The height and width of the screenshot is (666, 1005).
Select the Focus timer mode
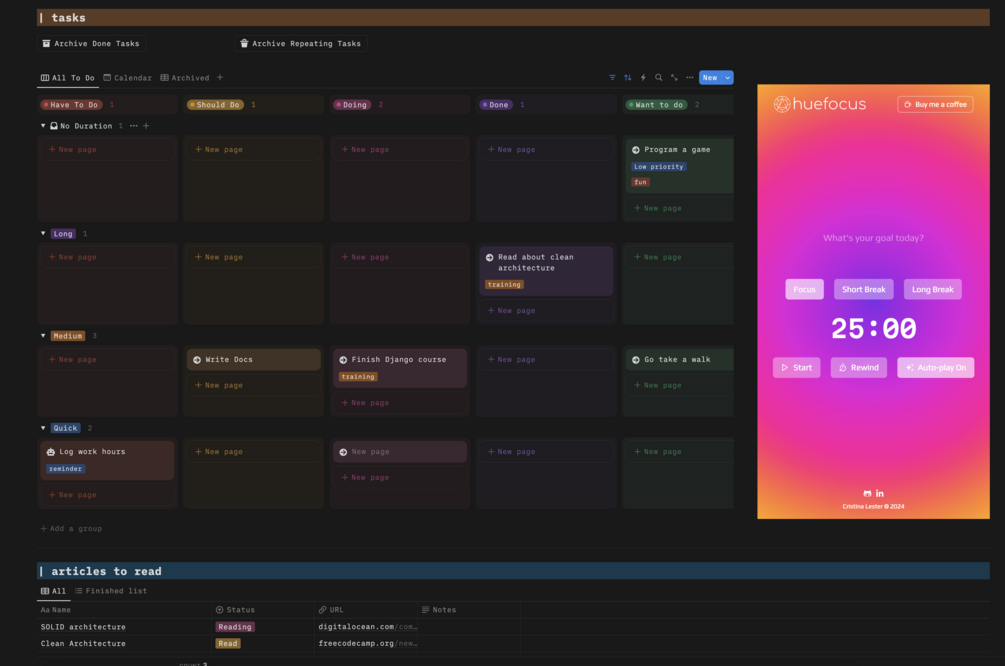click(804, 289)
